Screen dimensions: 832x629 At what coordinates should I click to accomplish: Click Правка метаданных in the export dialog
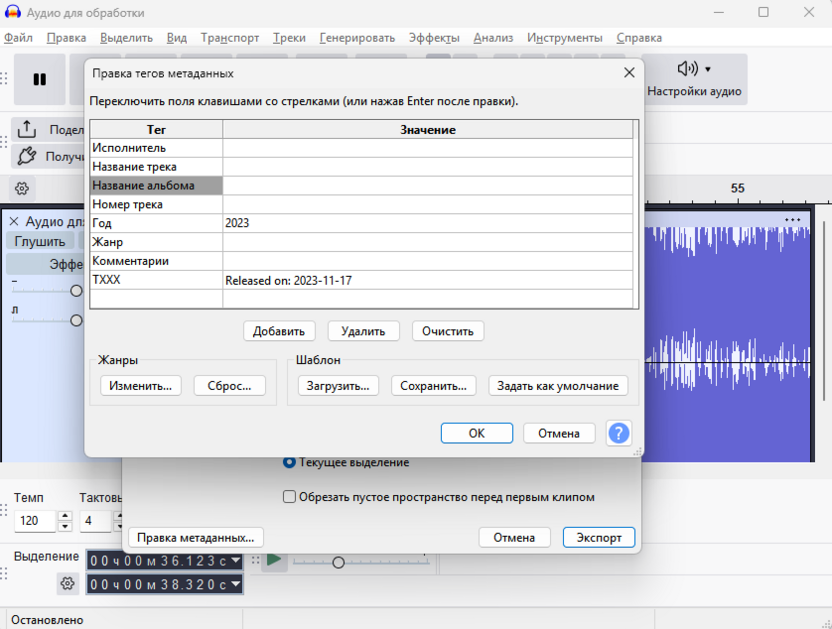[x=194, y=537]
